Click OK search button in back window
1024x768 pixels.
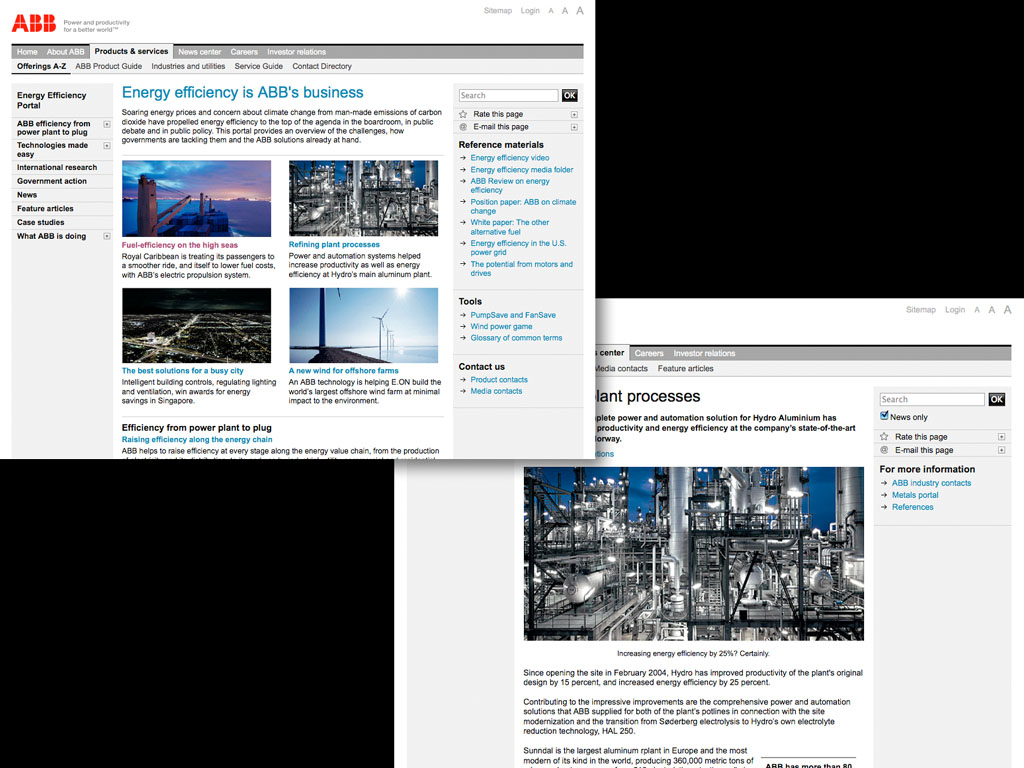pos(997,399)
